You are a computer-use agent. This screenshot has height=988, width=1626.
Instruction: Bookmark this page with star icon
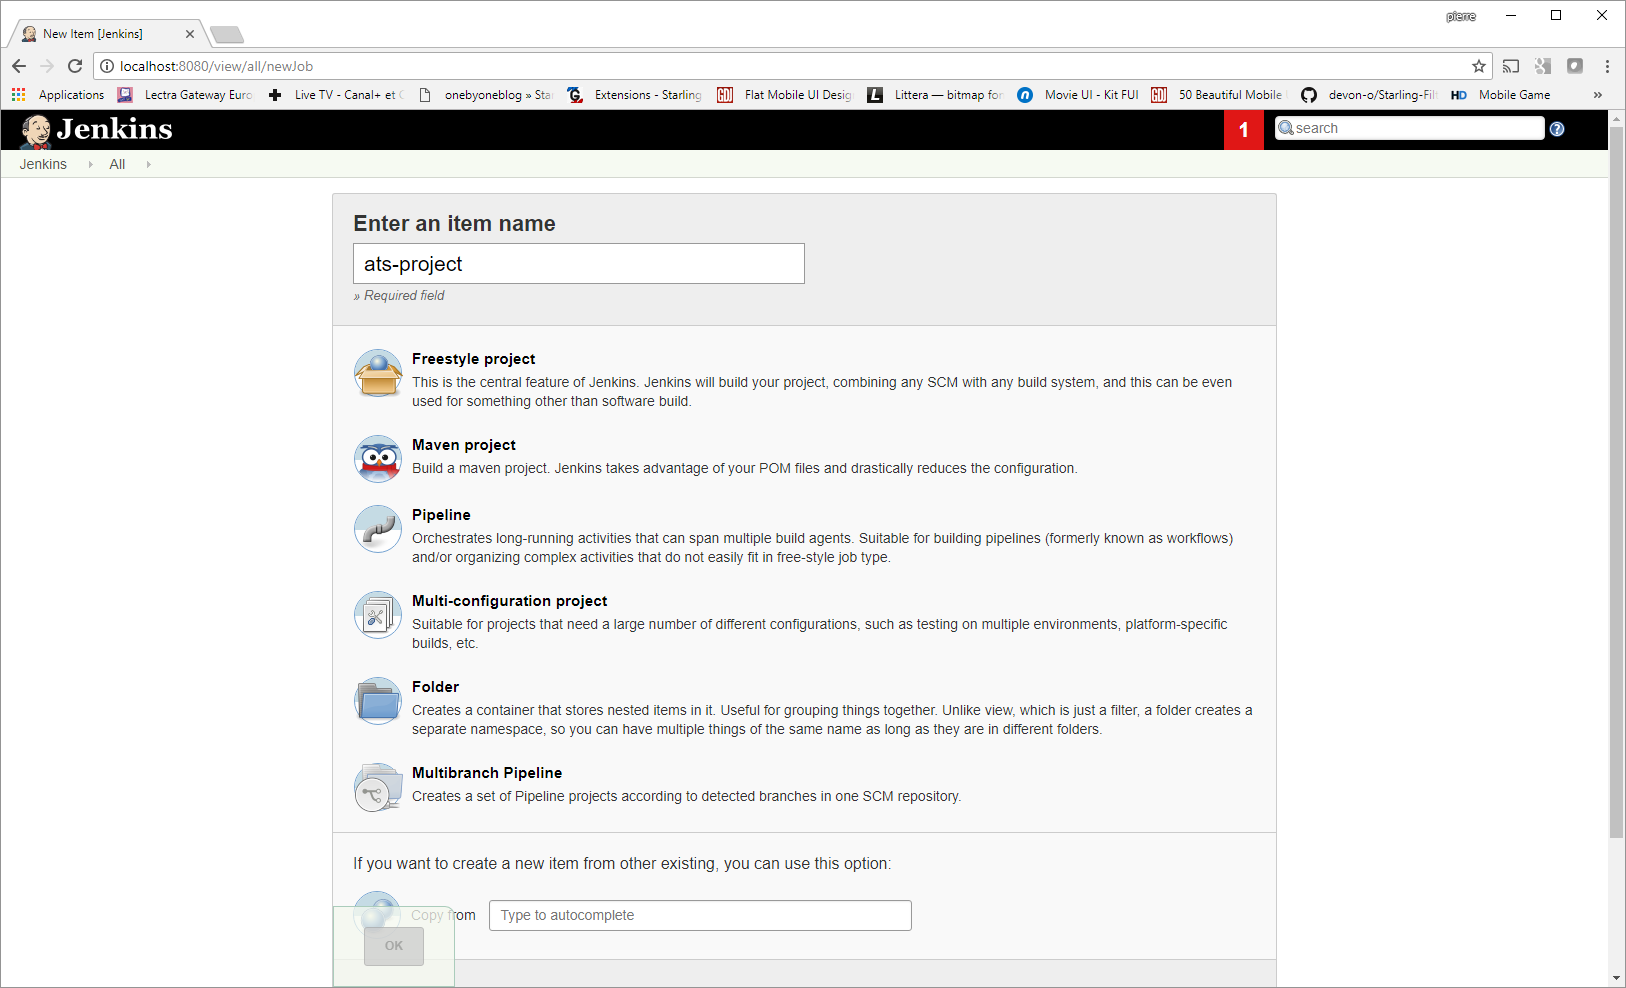pyautogui.click(x=1479, y=66)
